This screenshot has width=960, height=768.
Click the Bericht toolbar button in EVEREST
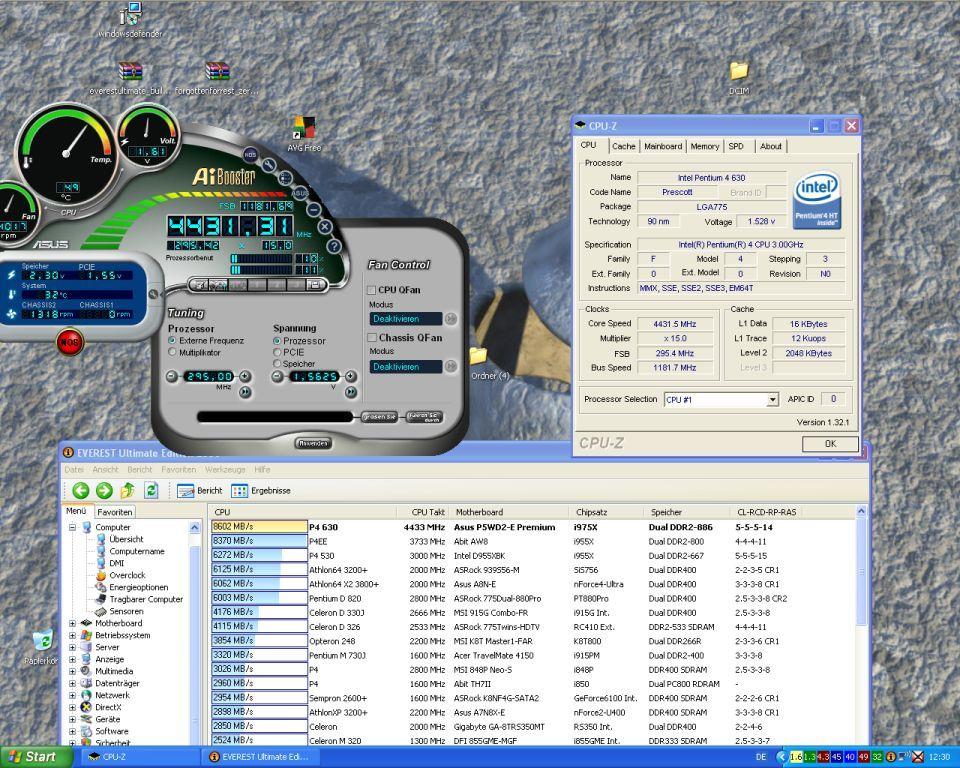[x=200, y=491]
